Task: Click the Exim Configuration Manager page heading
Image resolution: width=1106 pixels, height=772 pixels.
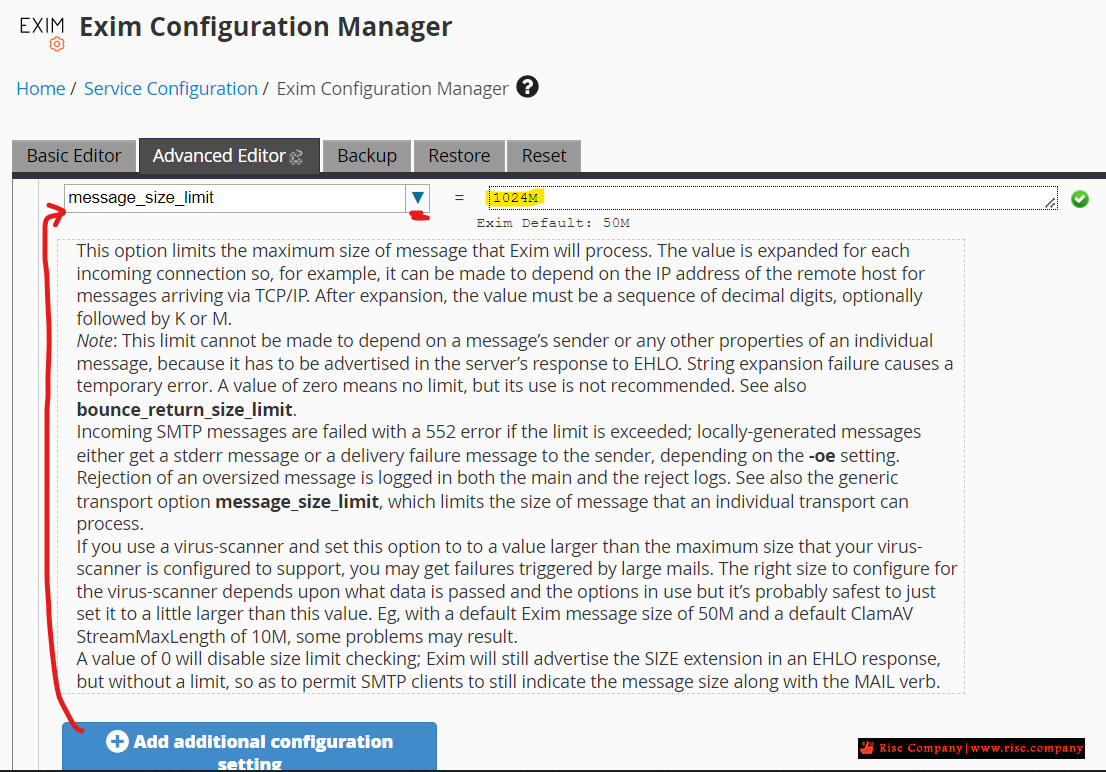Action: coord(265,27)
